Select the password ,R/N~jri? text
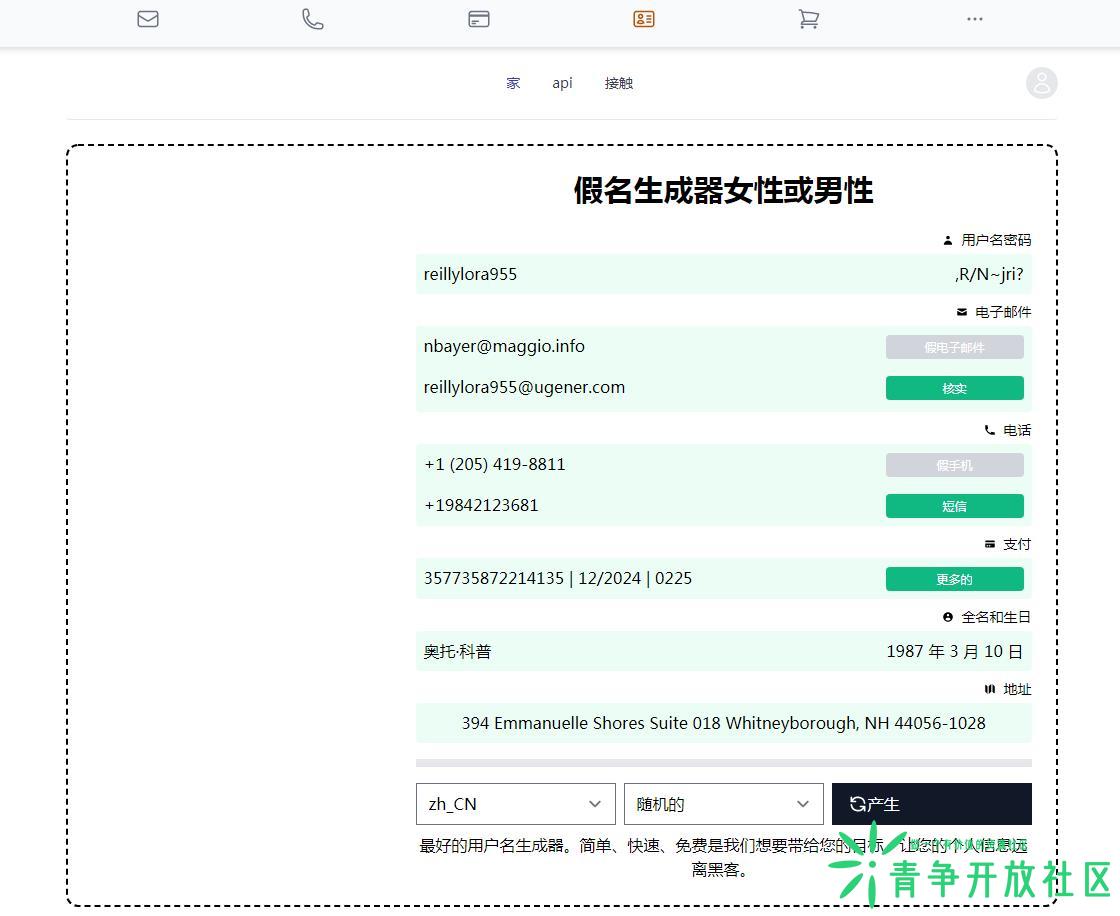 pyautogui.click(x=989, y=274)
